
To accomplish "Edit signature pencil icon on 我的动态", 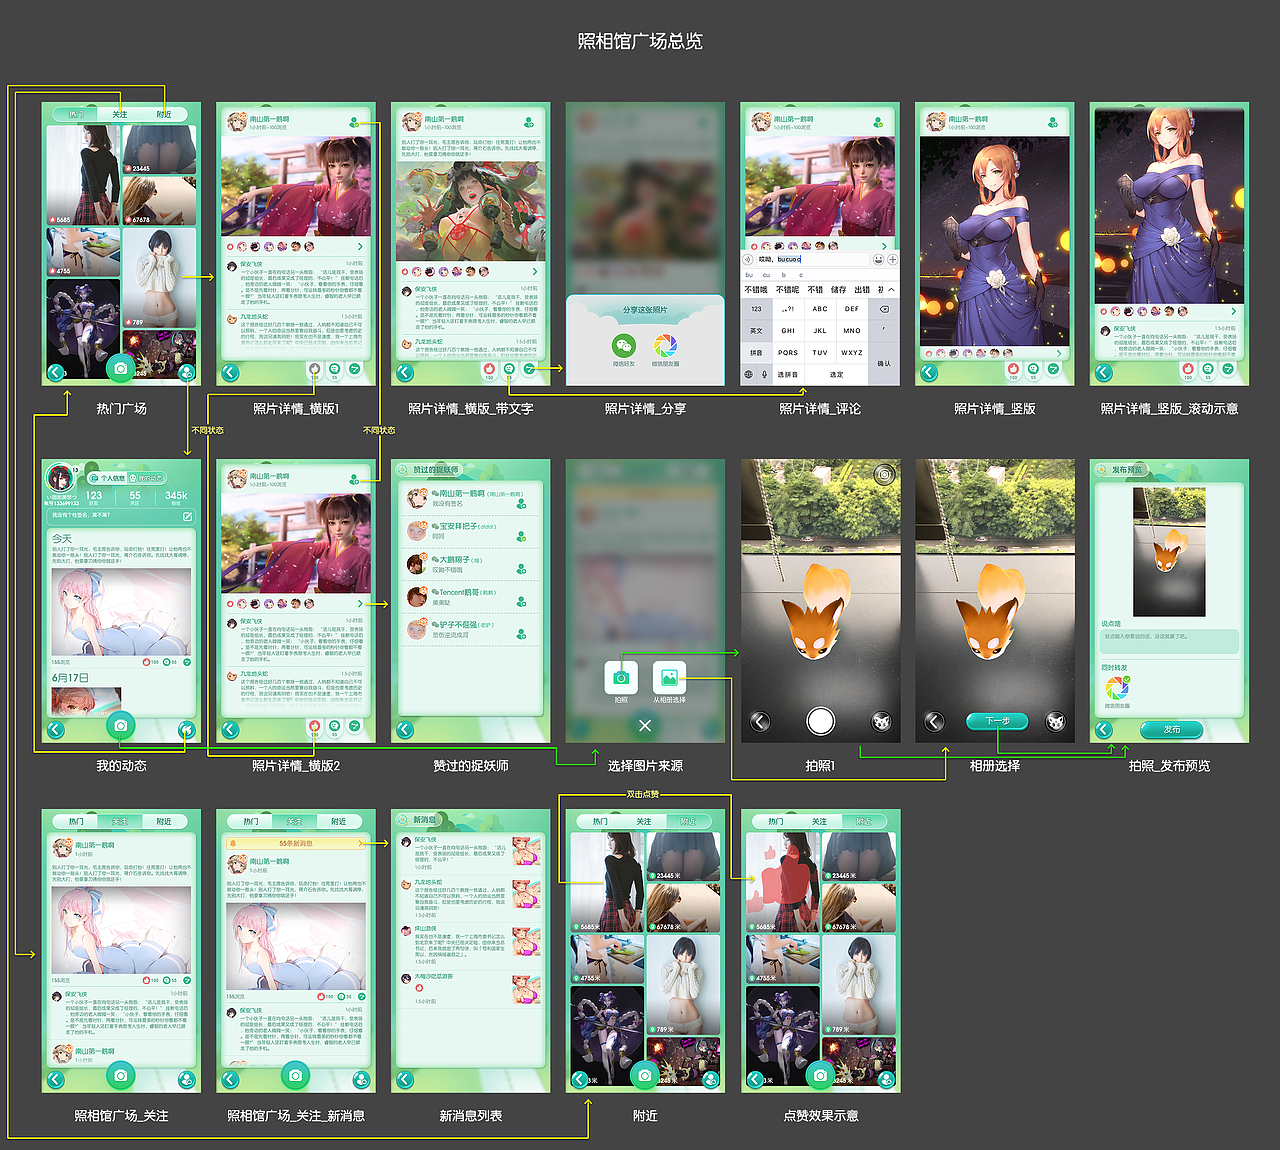I will pos(187,516).
